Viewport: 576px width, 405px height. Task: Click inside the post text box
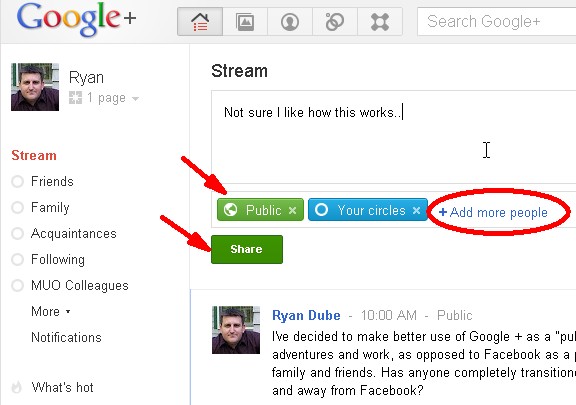[x=393, y=137]
